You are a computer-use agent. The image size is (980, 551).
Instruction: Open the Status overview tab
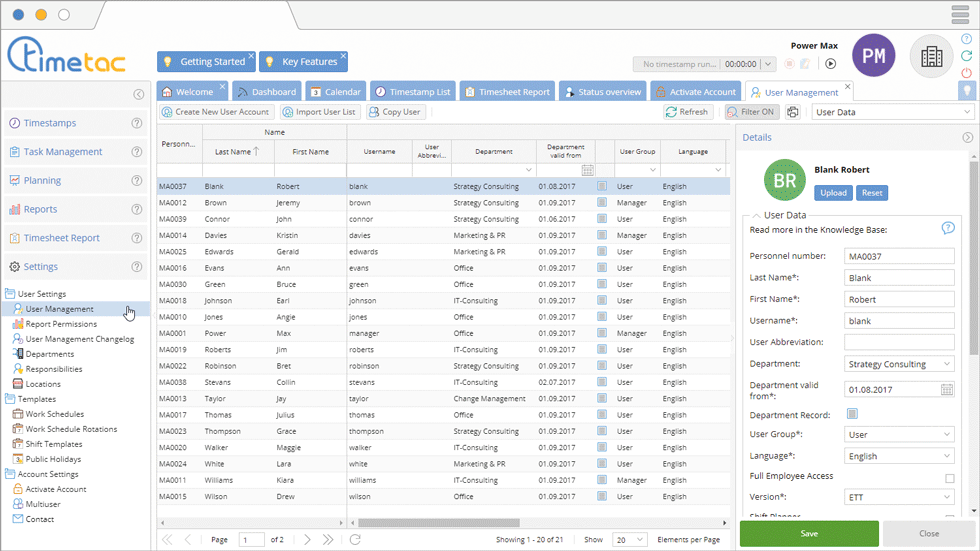pyautogui.click(x=602, y=92)
